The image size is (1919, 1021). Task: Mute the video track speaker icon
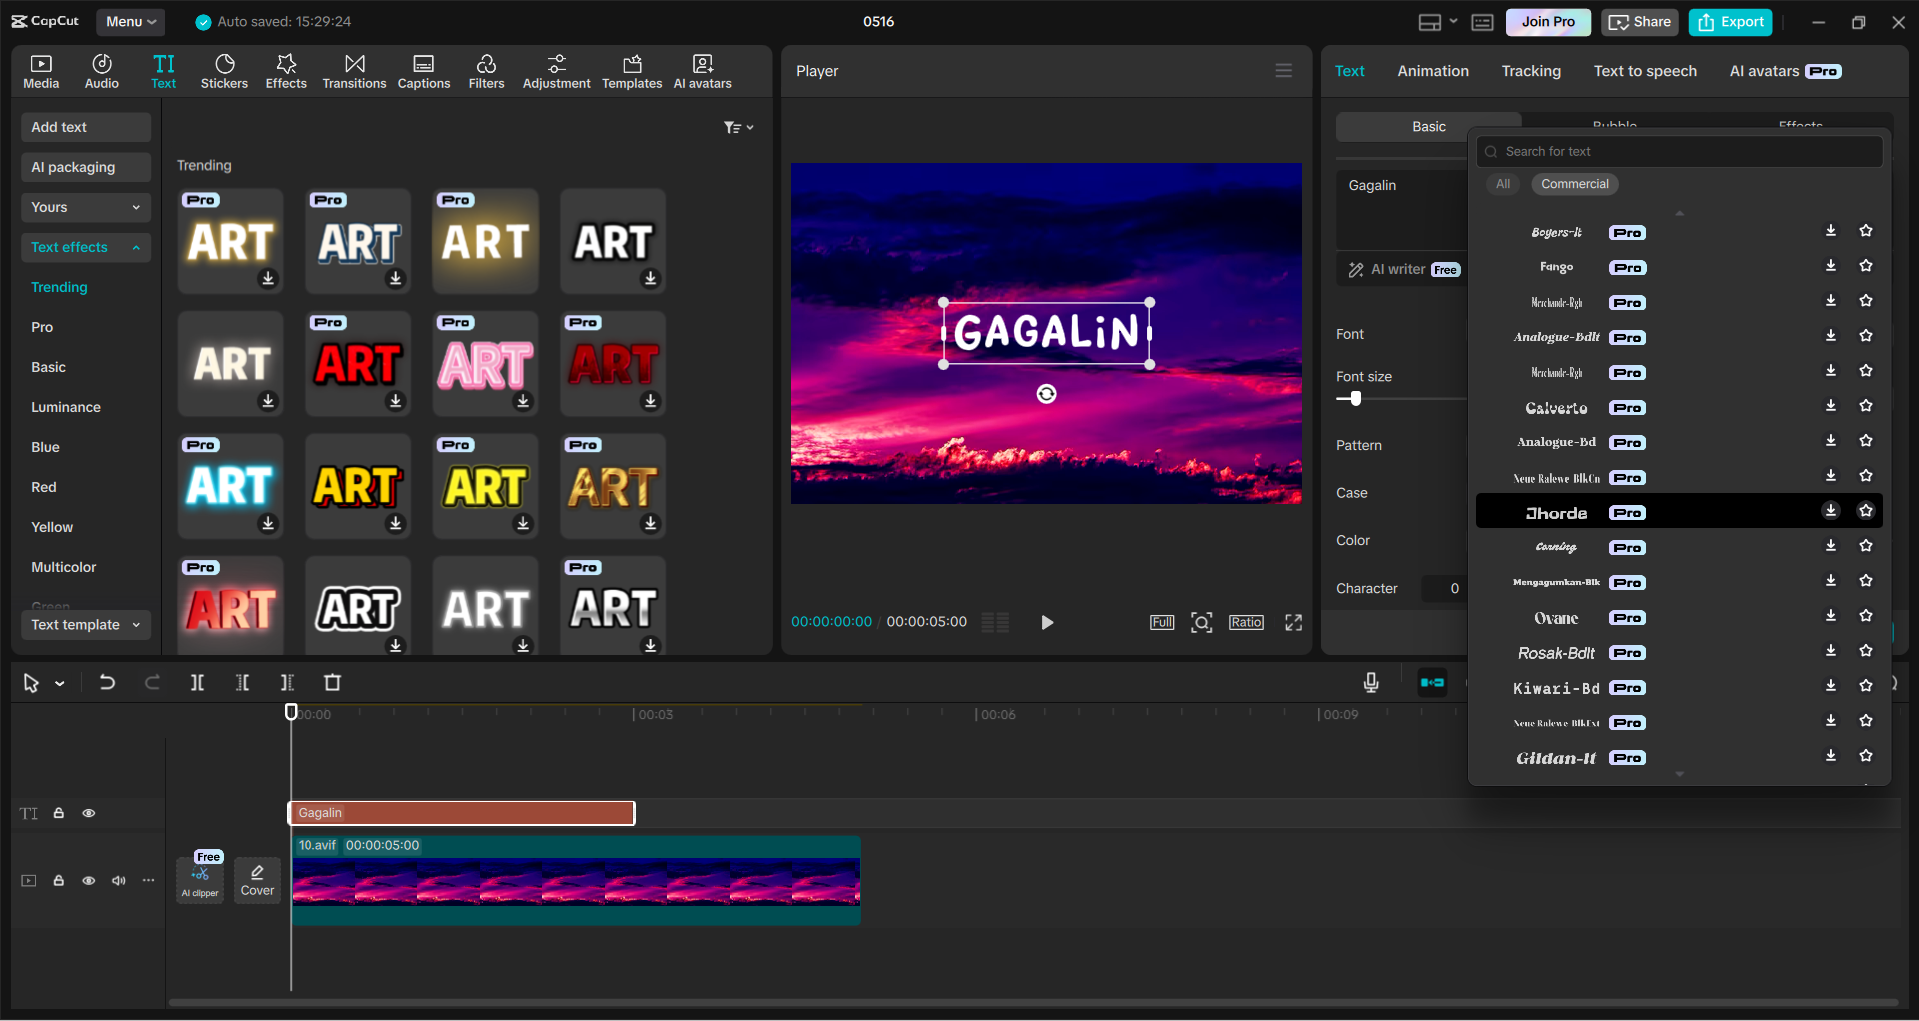(118, 880)
